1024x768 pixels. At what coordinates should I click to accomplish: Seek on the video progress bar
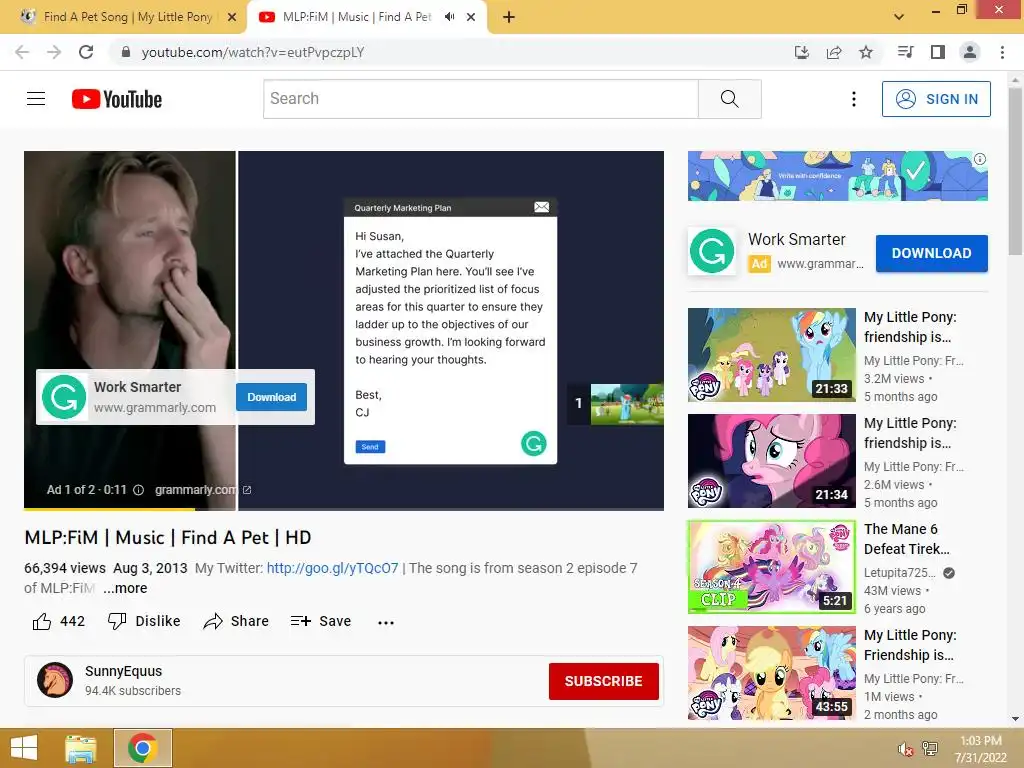coord(344,509)
